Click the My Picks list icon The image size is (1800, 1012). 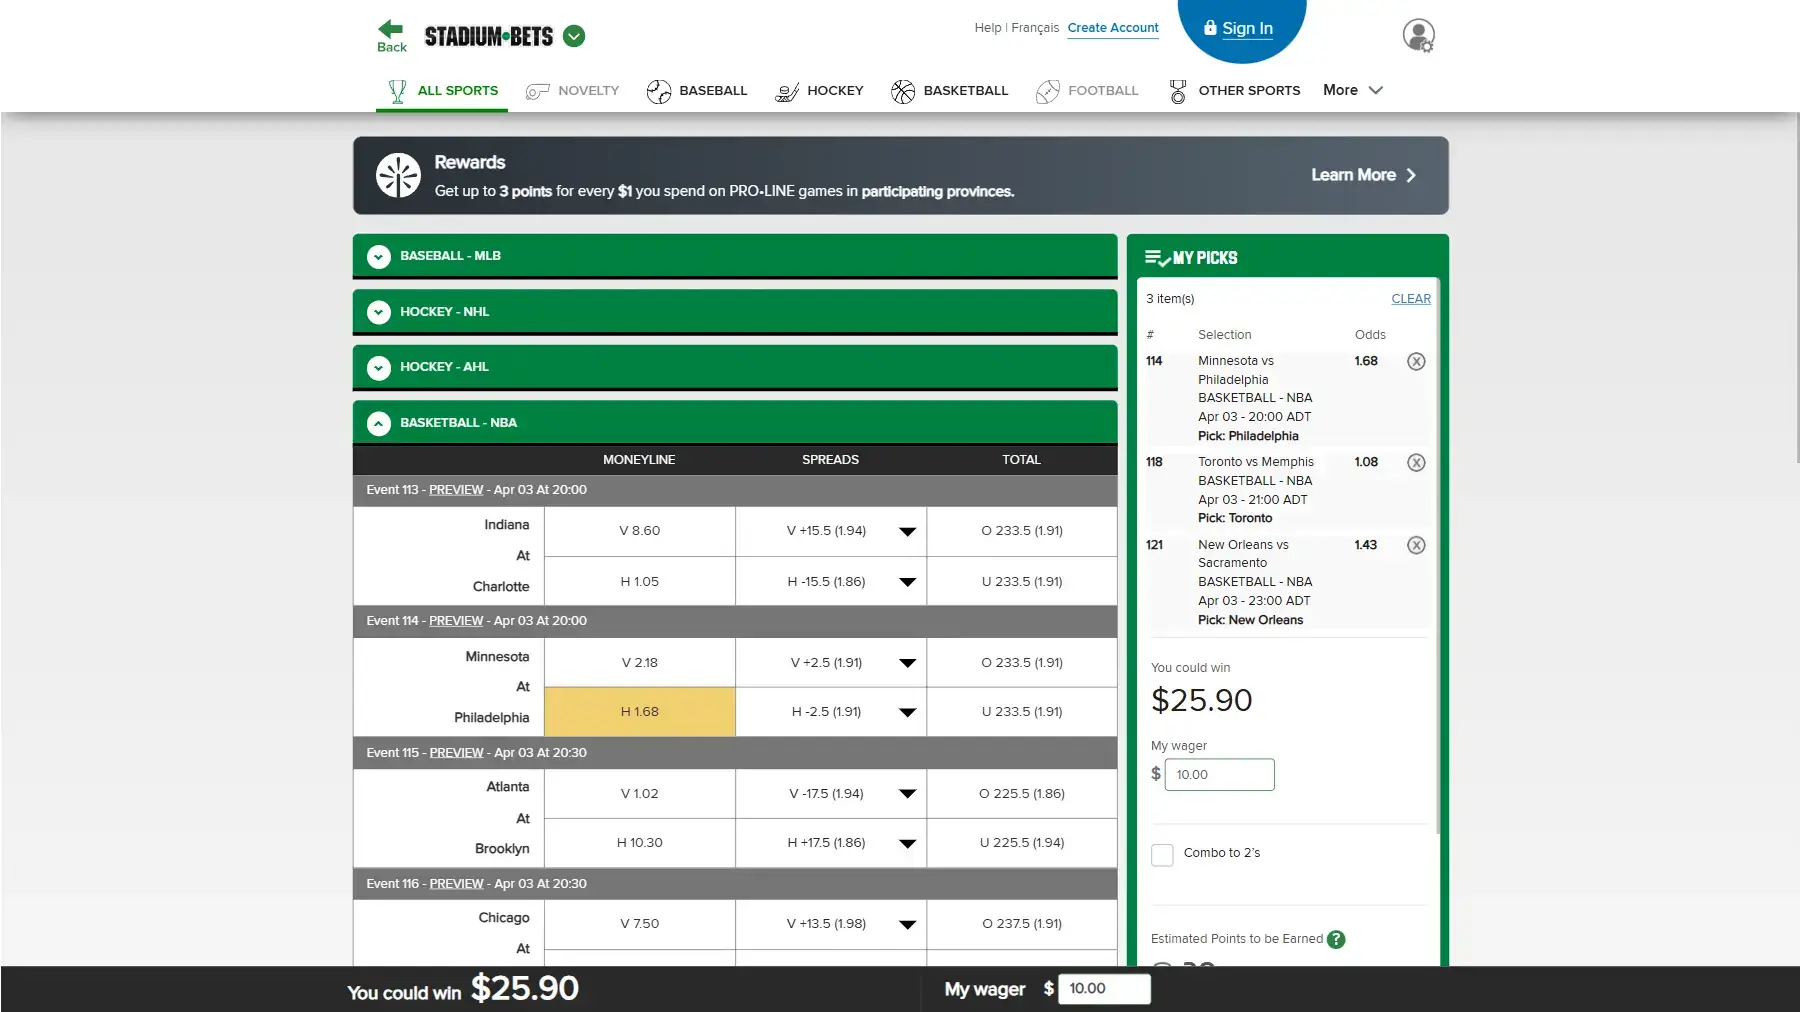coord(1157,258)
